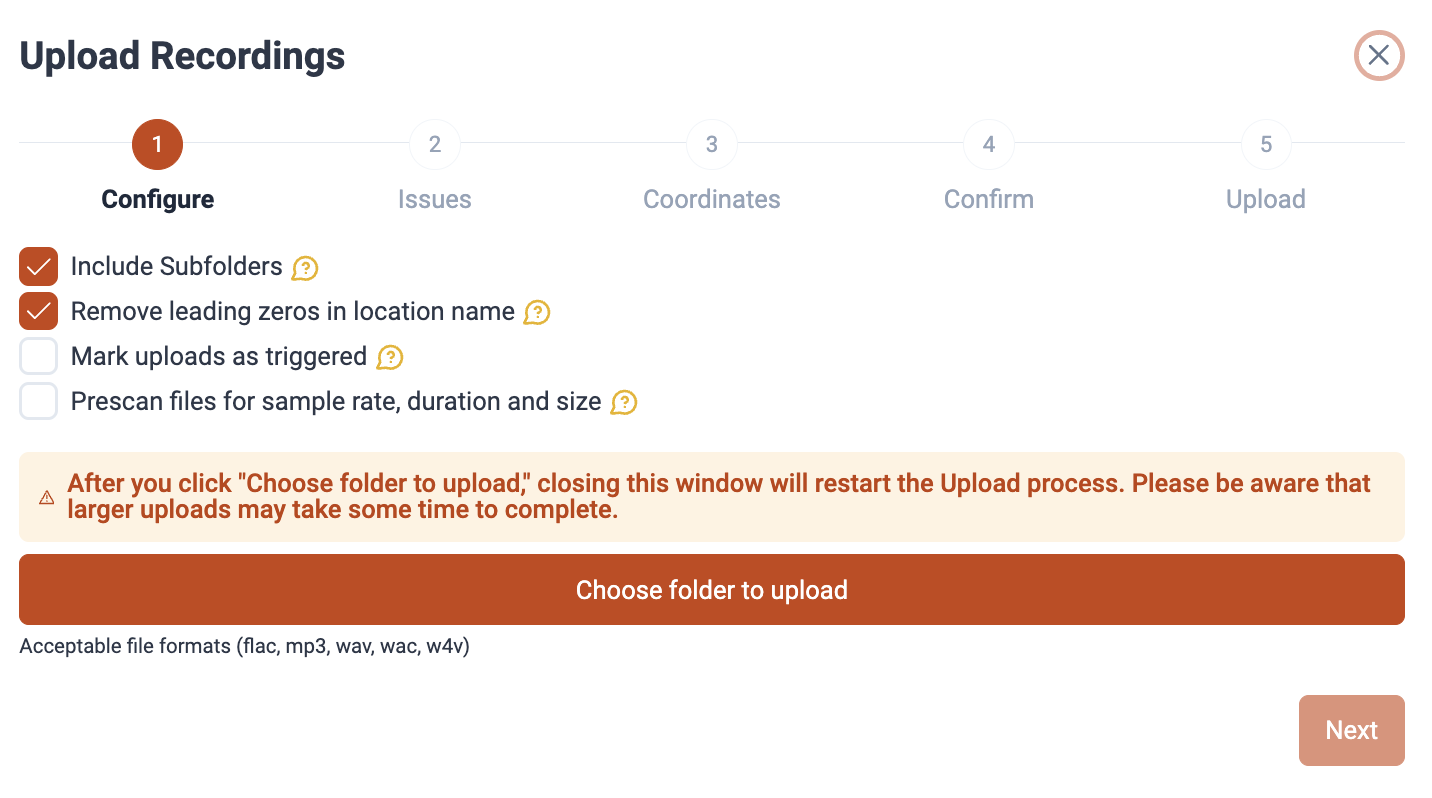Image resolution: width=1432 pixels, height=798 pixels.
Task: Click the Next button
Action: 1351,731
